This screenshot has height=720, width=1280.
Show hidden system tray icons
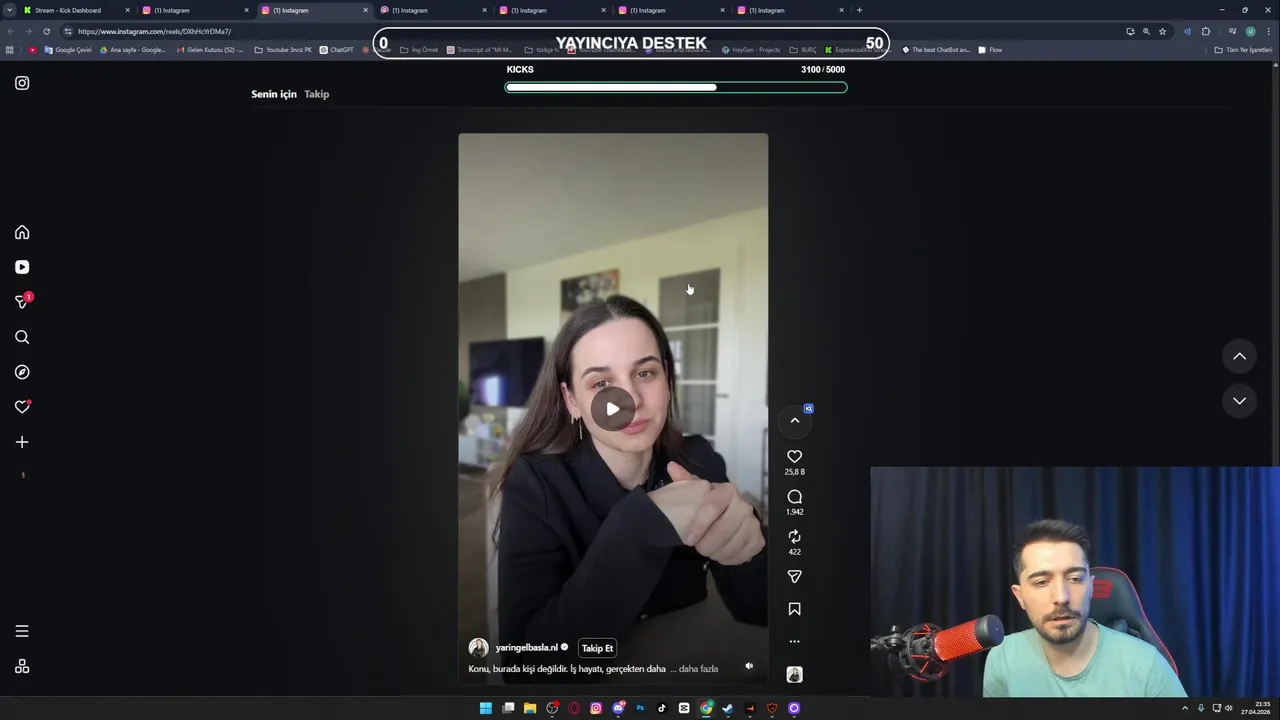click(1185, 708)
